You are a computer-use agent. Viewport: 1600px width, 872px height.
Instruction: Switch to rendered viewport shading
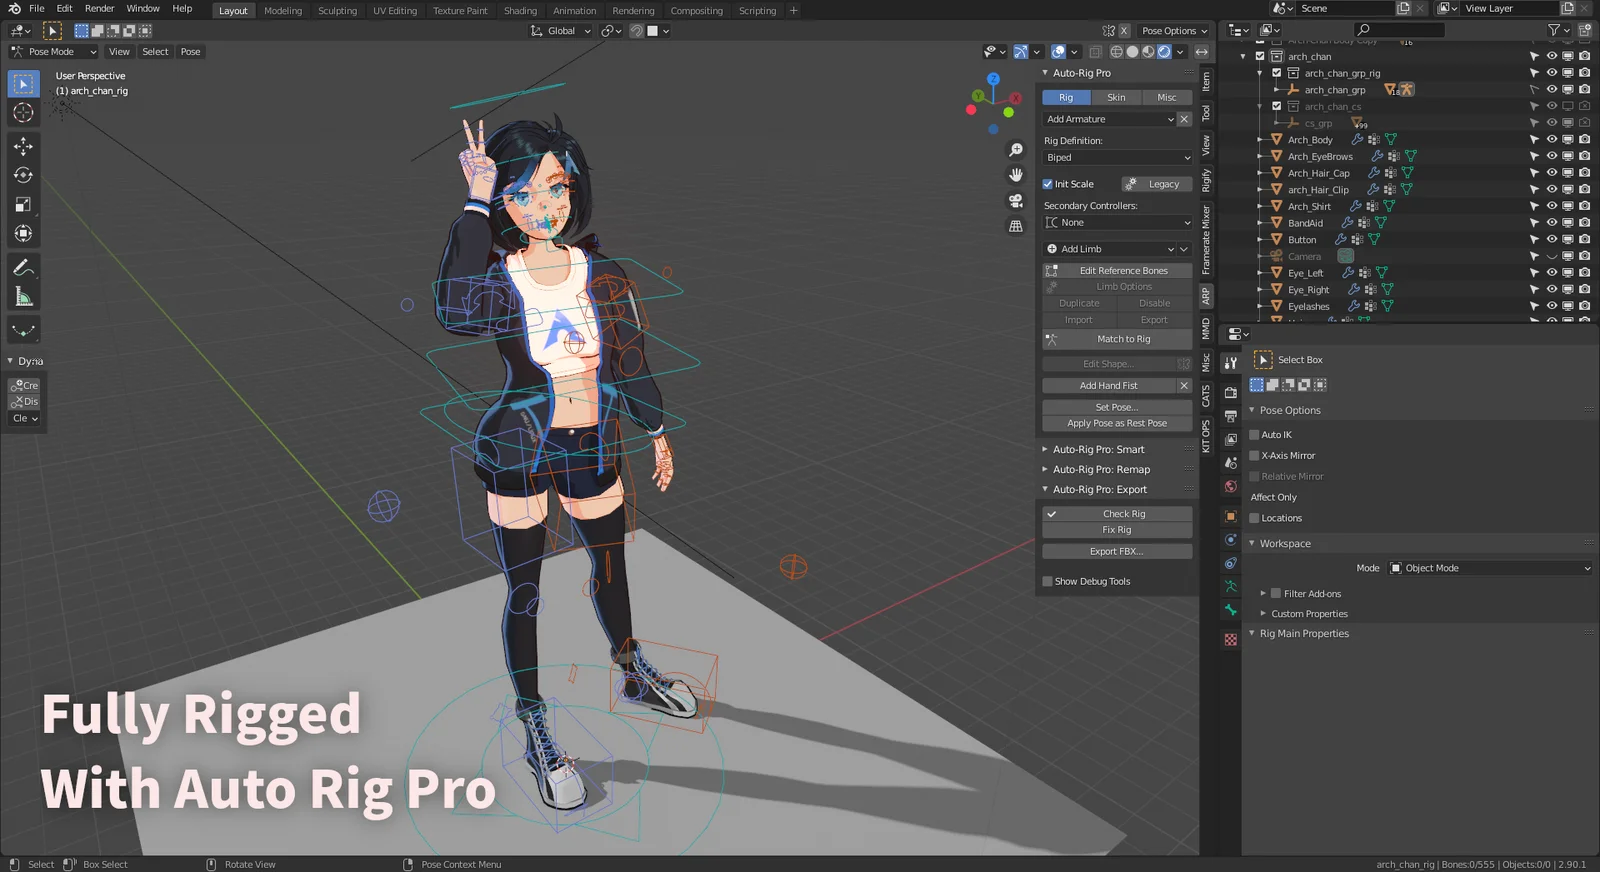coord(1165,52)
